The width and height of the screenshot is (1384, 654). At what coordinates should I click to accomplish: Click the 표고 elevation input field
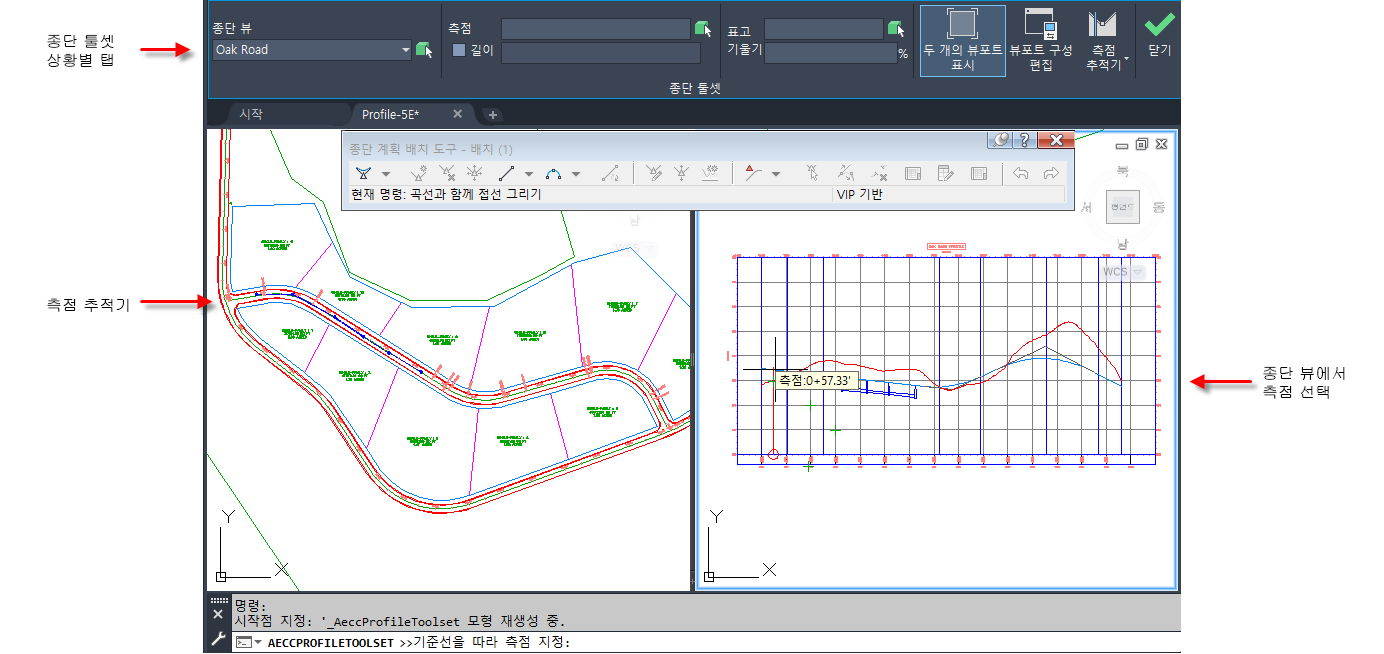824,29
